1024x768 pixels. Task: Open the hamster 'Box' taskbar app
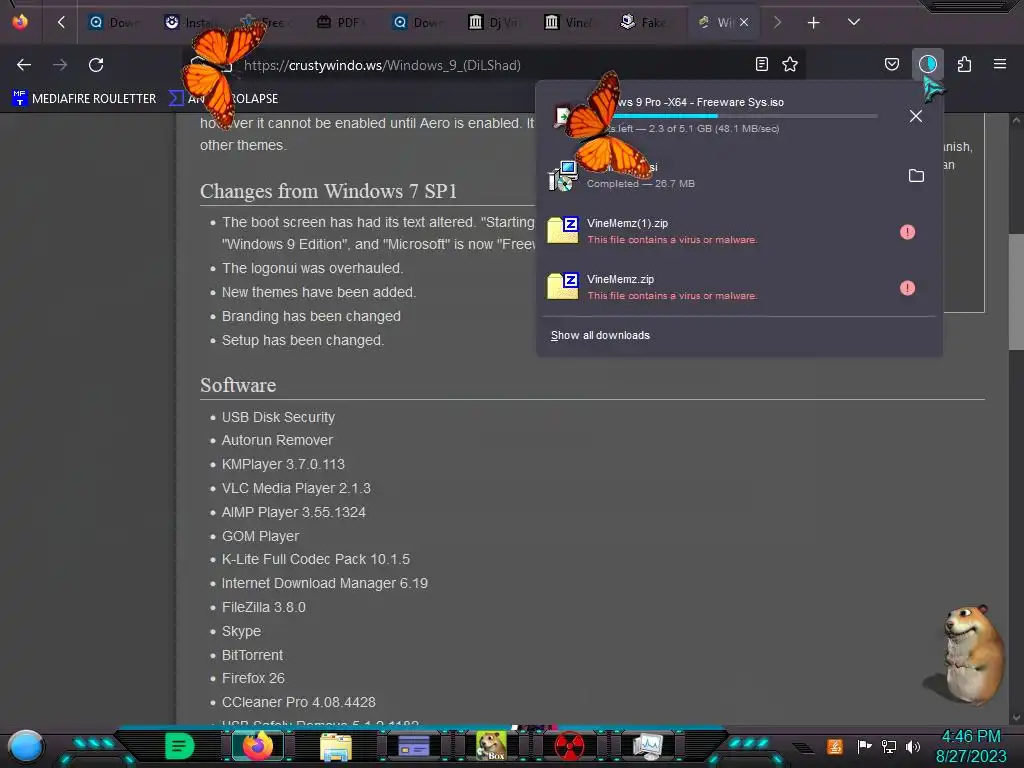[491, 746]
